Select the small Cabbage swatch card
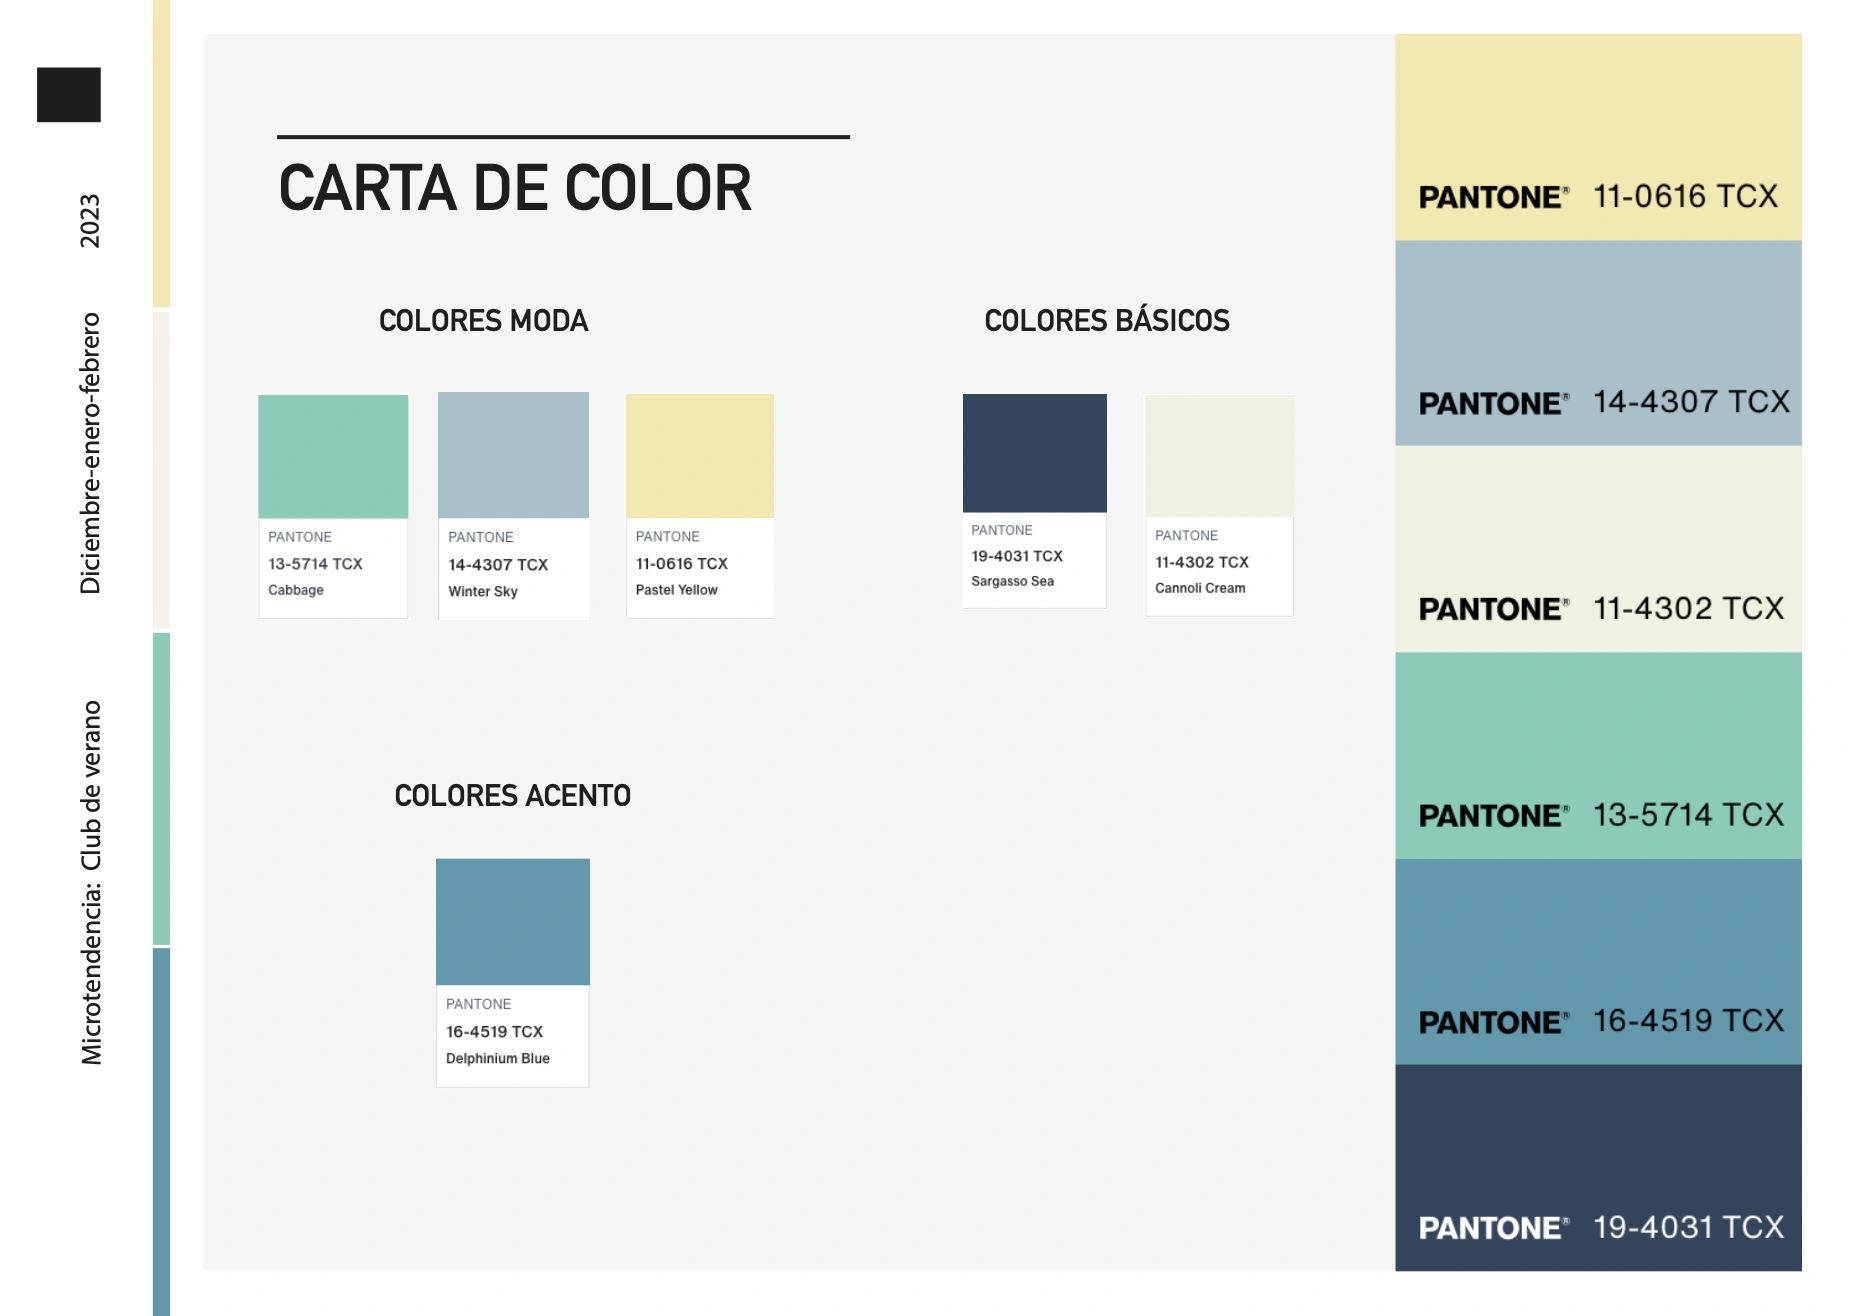Screen dimensions: 1850x1316 pyautogui.click(x=333, y=505)
